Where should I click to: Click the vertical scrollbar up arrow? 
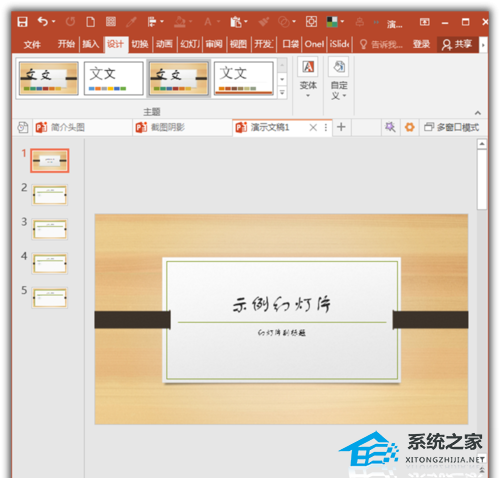(x=482, y=144)
